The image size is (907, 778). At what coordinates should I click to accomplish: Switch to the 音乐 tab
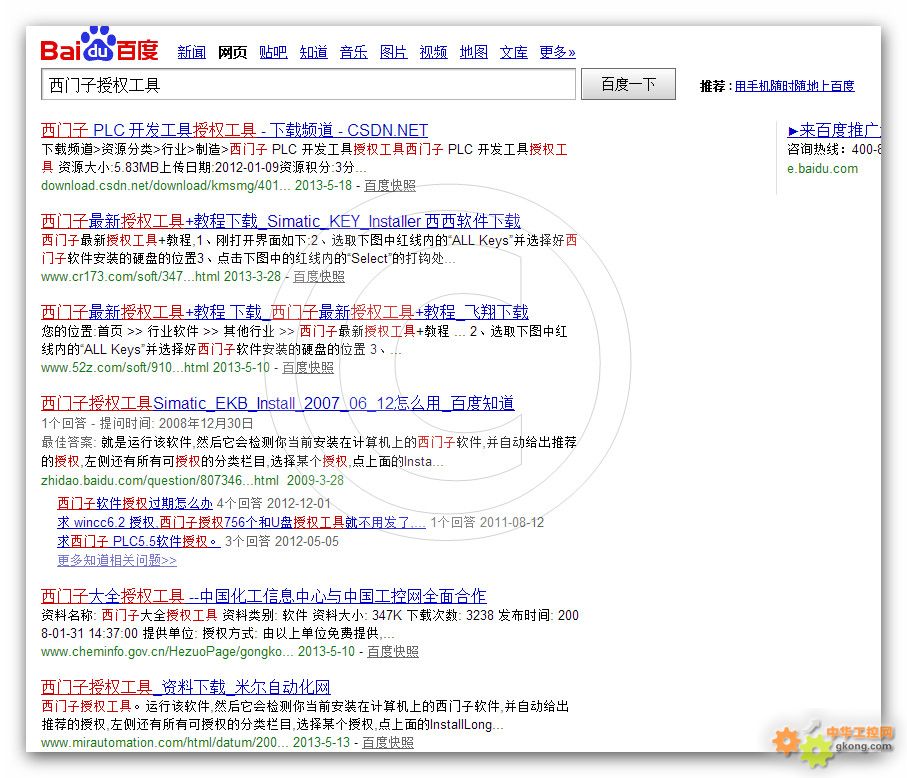pyautogui.click(x=353, y=52)
